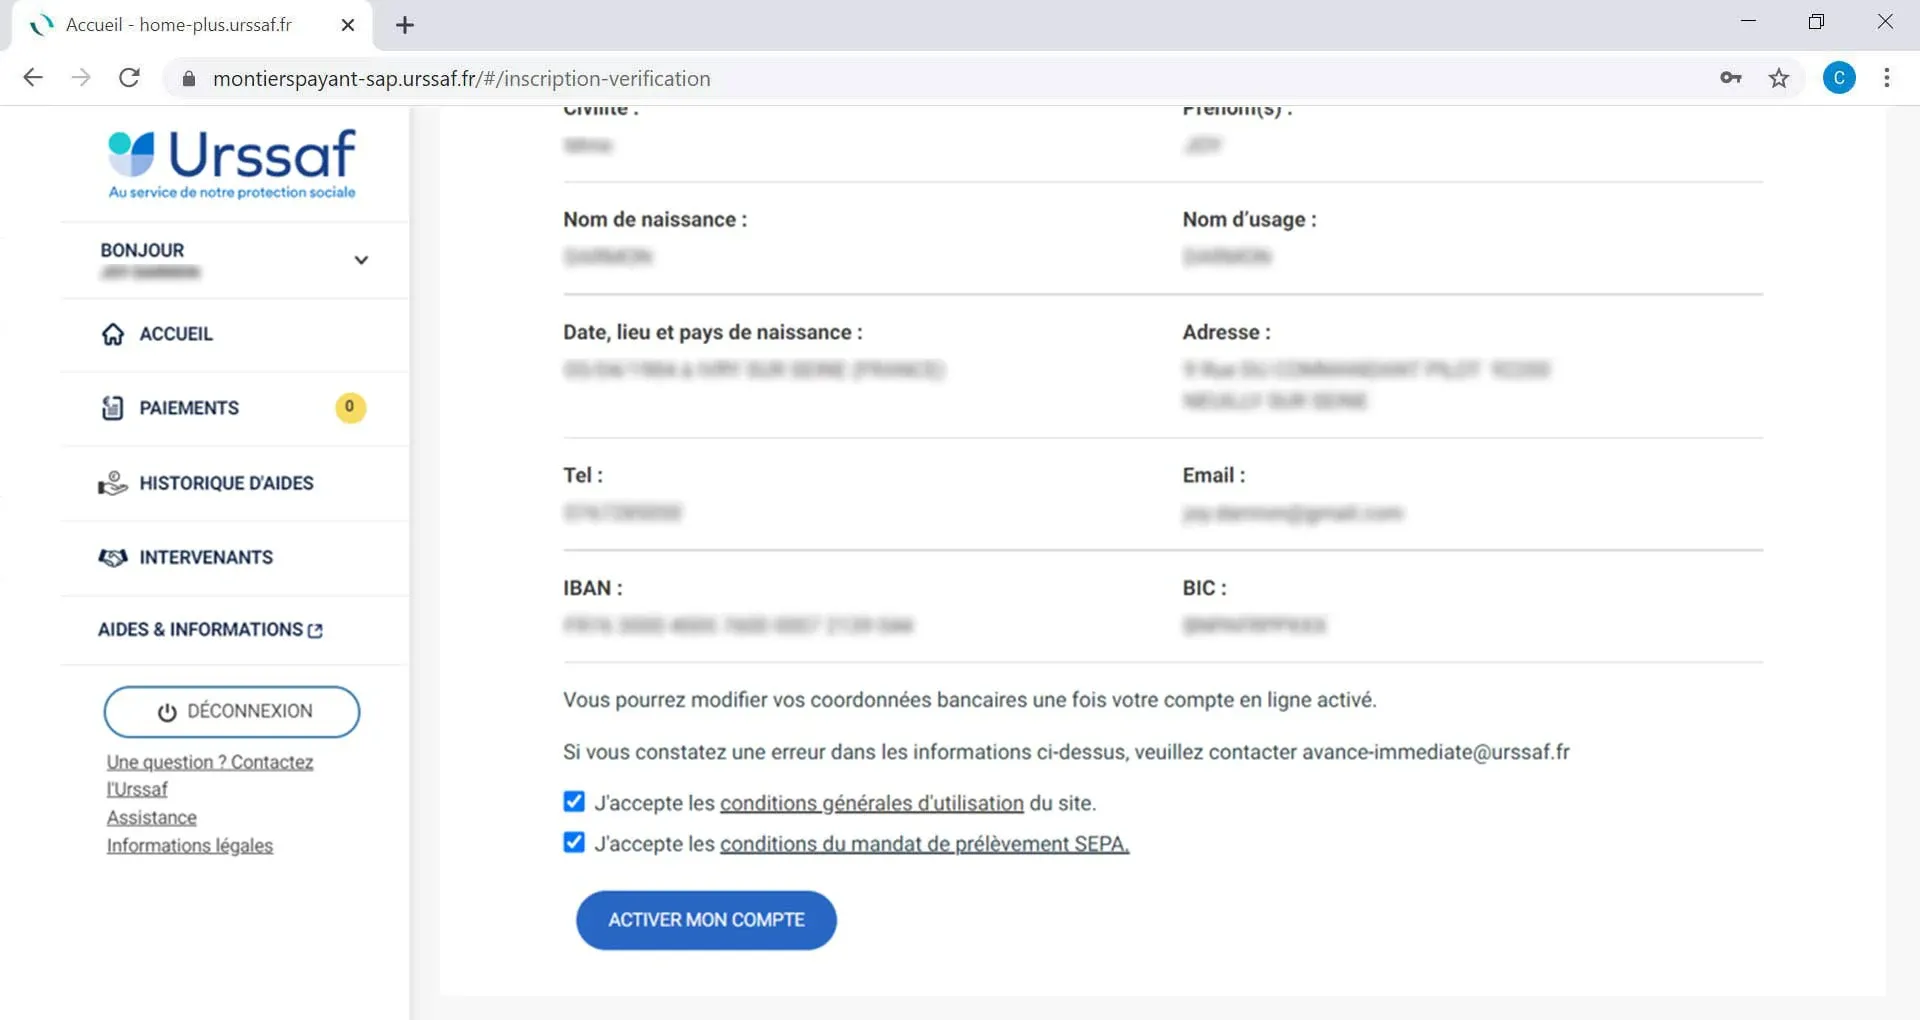The width and height of the screenshot is (1920, 1020).
Task: Click the Urssaf logo in sidebar
Action: tap(231, 163)
